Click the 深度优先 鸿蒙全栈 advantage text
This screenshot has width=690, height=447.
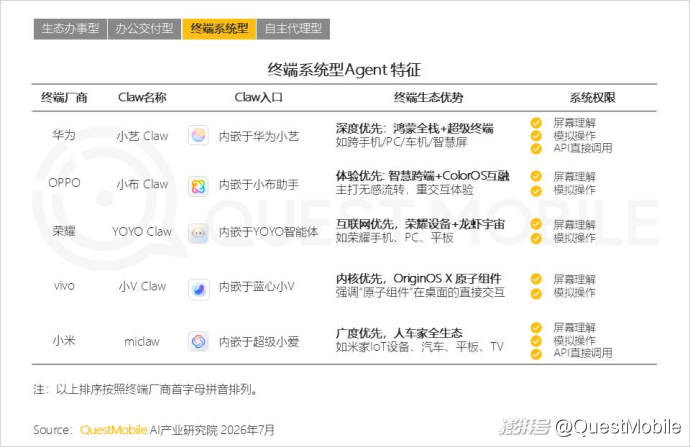[x=415, y=128]
